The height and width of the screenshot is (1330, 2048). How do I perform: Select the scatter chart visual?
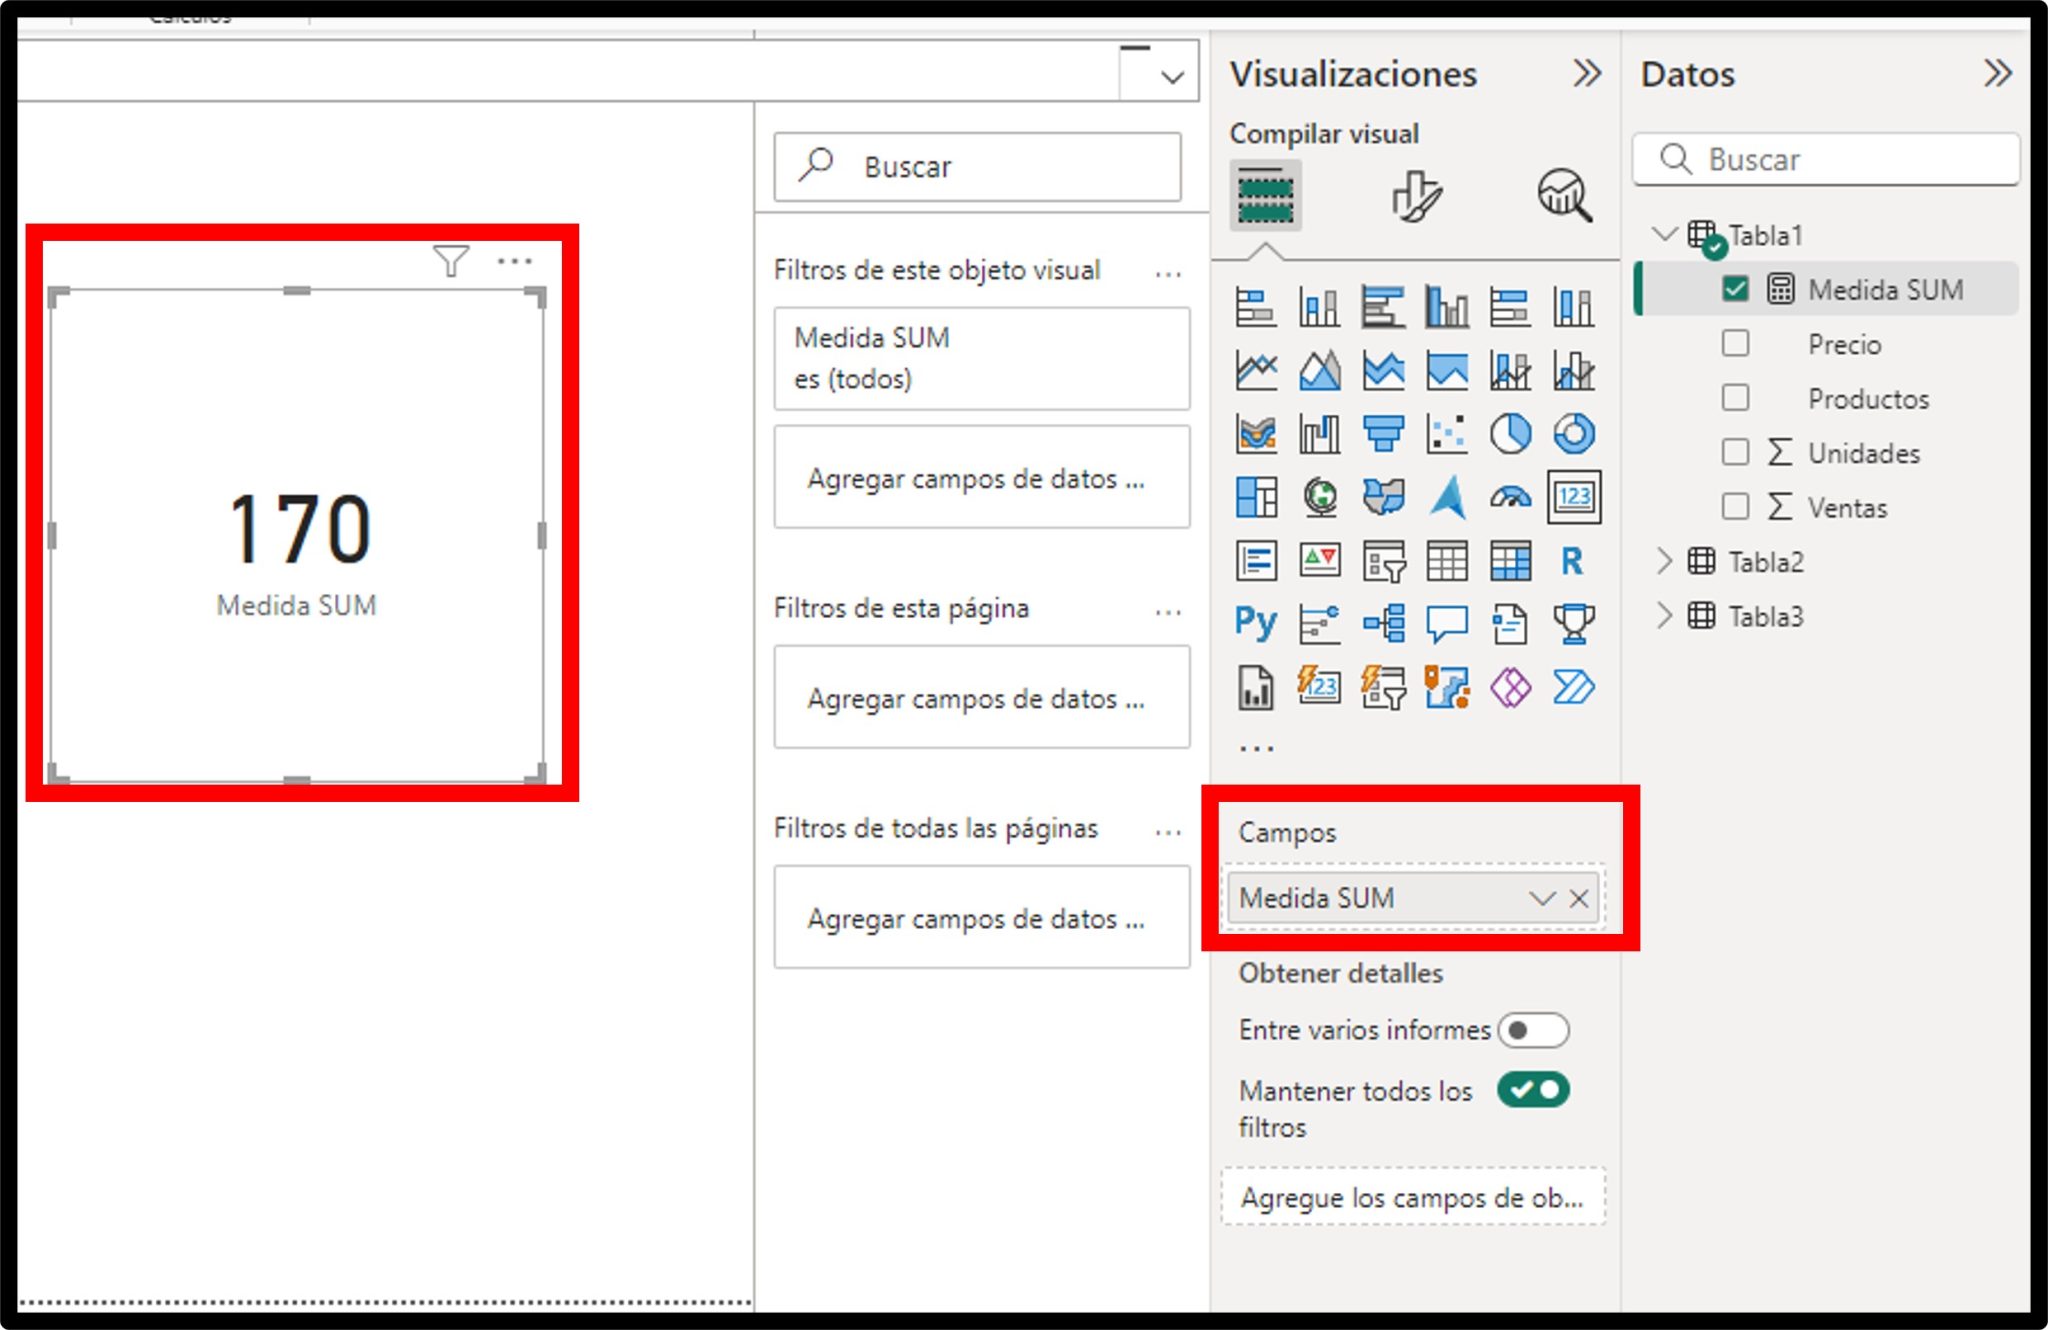1447,434
